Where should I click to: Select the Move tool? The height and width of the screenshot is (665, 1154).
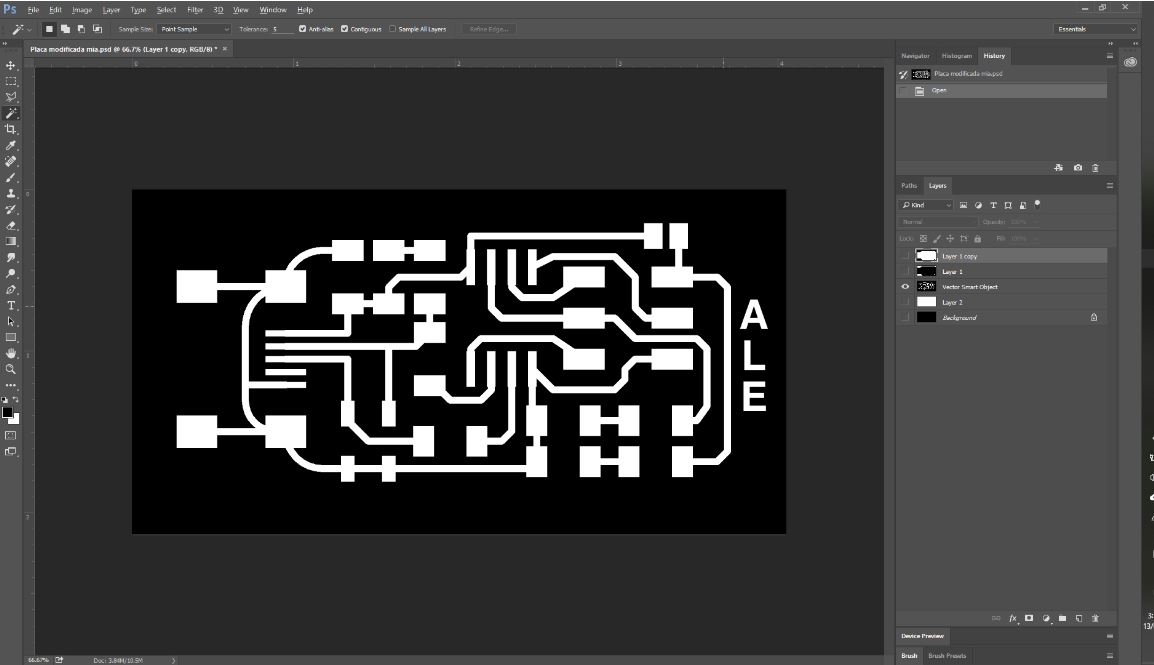click(10, 65)
